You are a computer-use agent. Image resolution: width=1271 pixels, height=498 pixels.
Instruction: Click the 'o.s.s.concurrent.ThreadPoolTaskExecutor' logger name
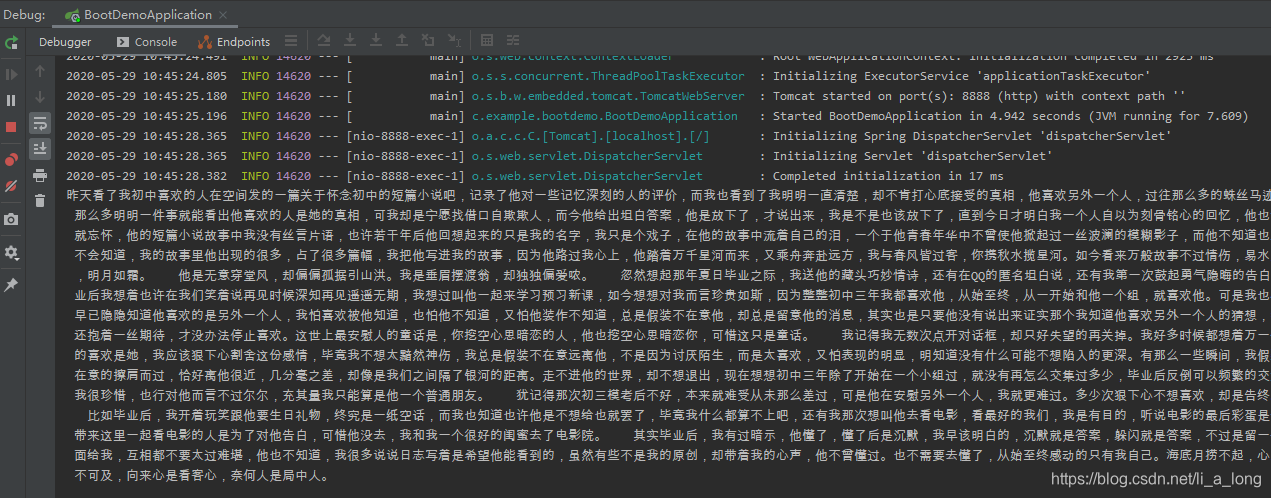point(608,76)
